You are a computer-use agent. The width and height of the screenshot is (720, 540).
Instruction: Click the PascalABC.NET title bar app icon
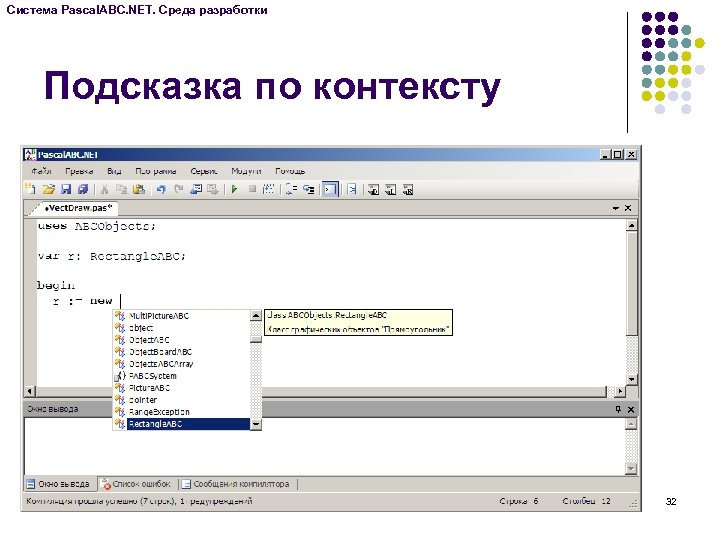pos(30,154)
